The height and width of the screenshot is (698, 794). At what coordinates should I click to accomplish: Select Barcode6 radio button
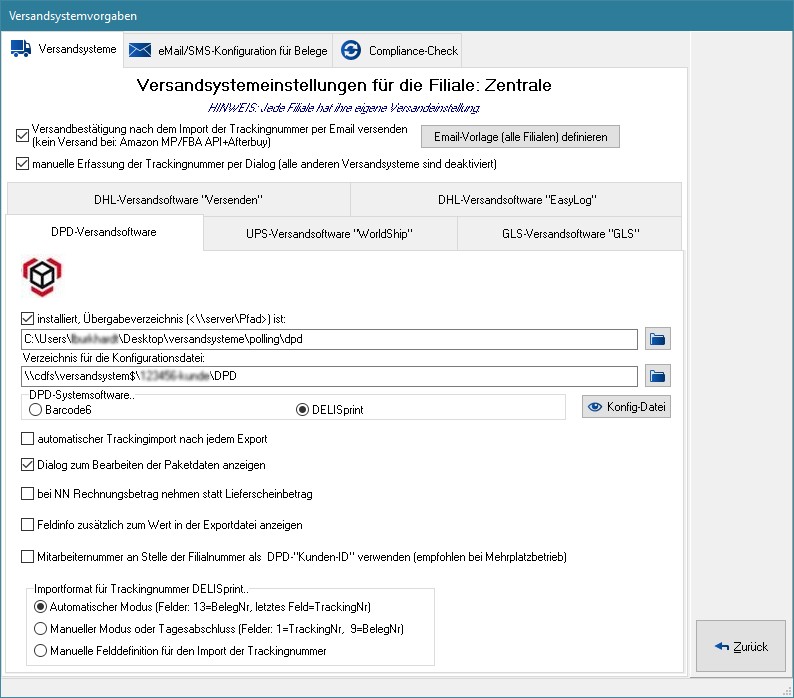[35, 410]
